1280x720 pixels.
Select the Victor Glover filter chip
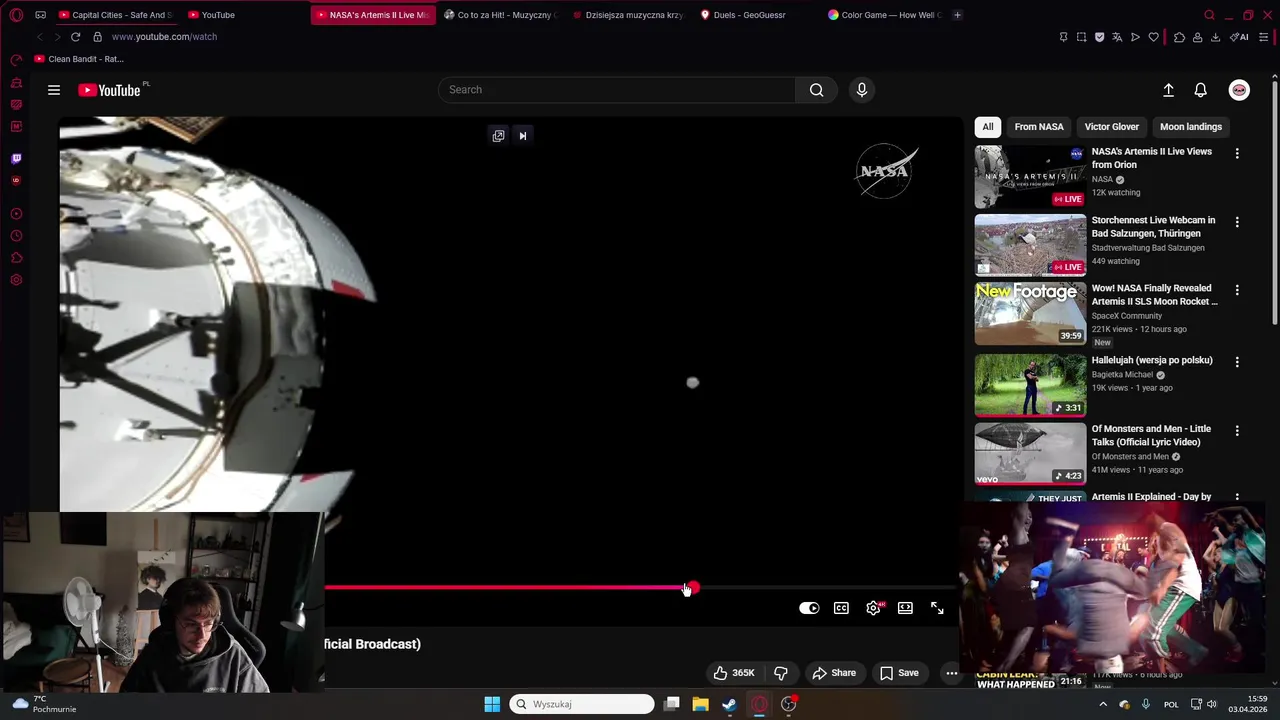1112,127
